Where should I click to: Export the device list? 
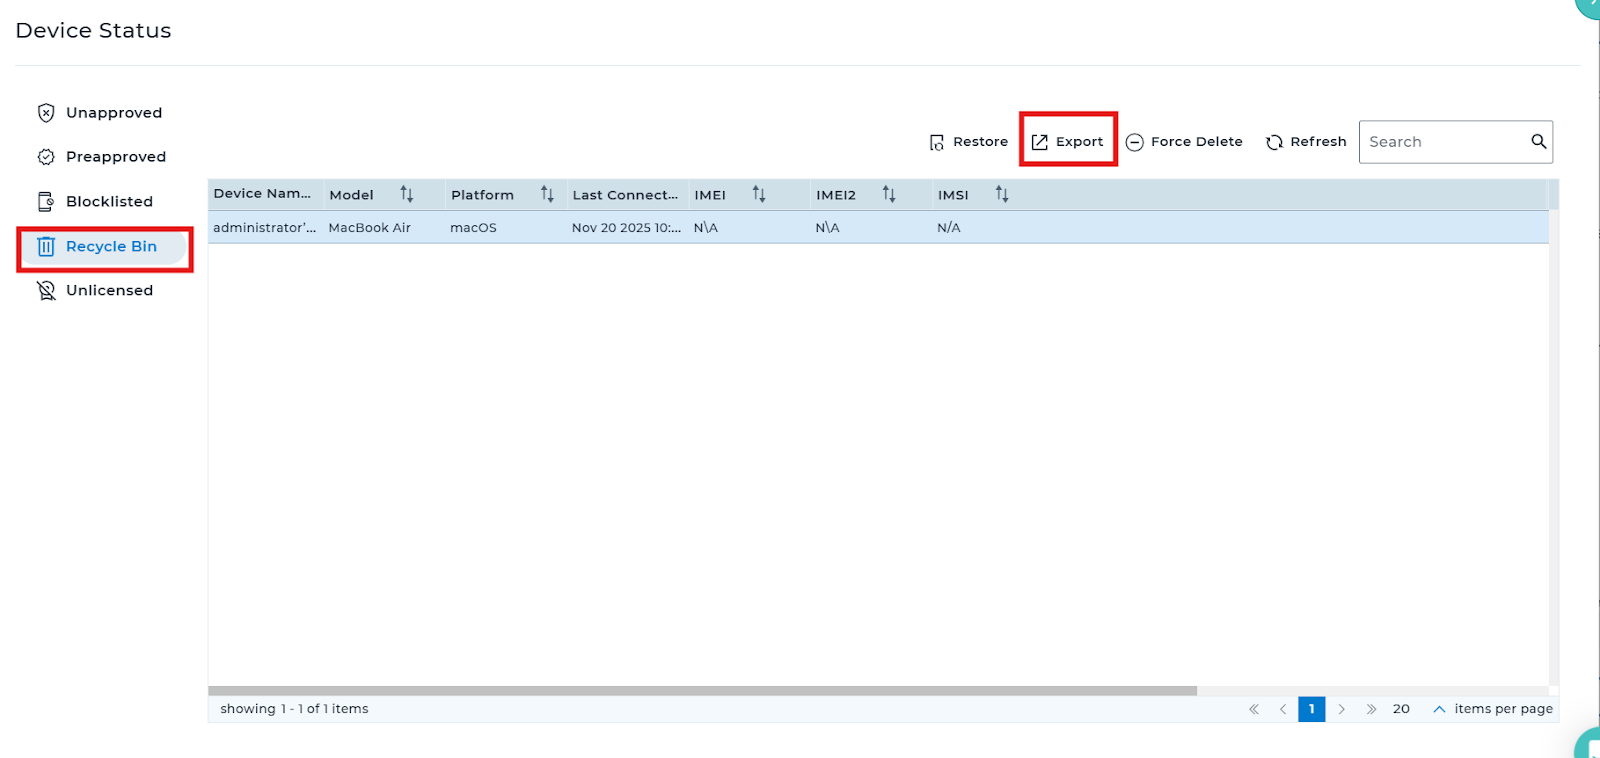pyautogui.click(x=1068, y=142)
